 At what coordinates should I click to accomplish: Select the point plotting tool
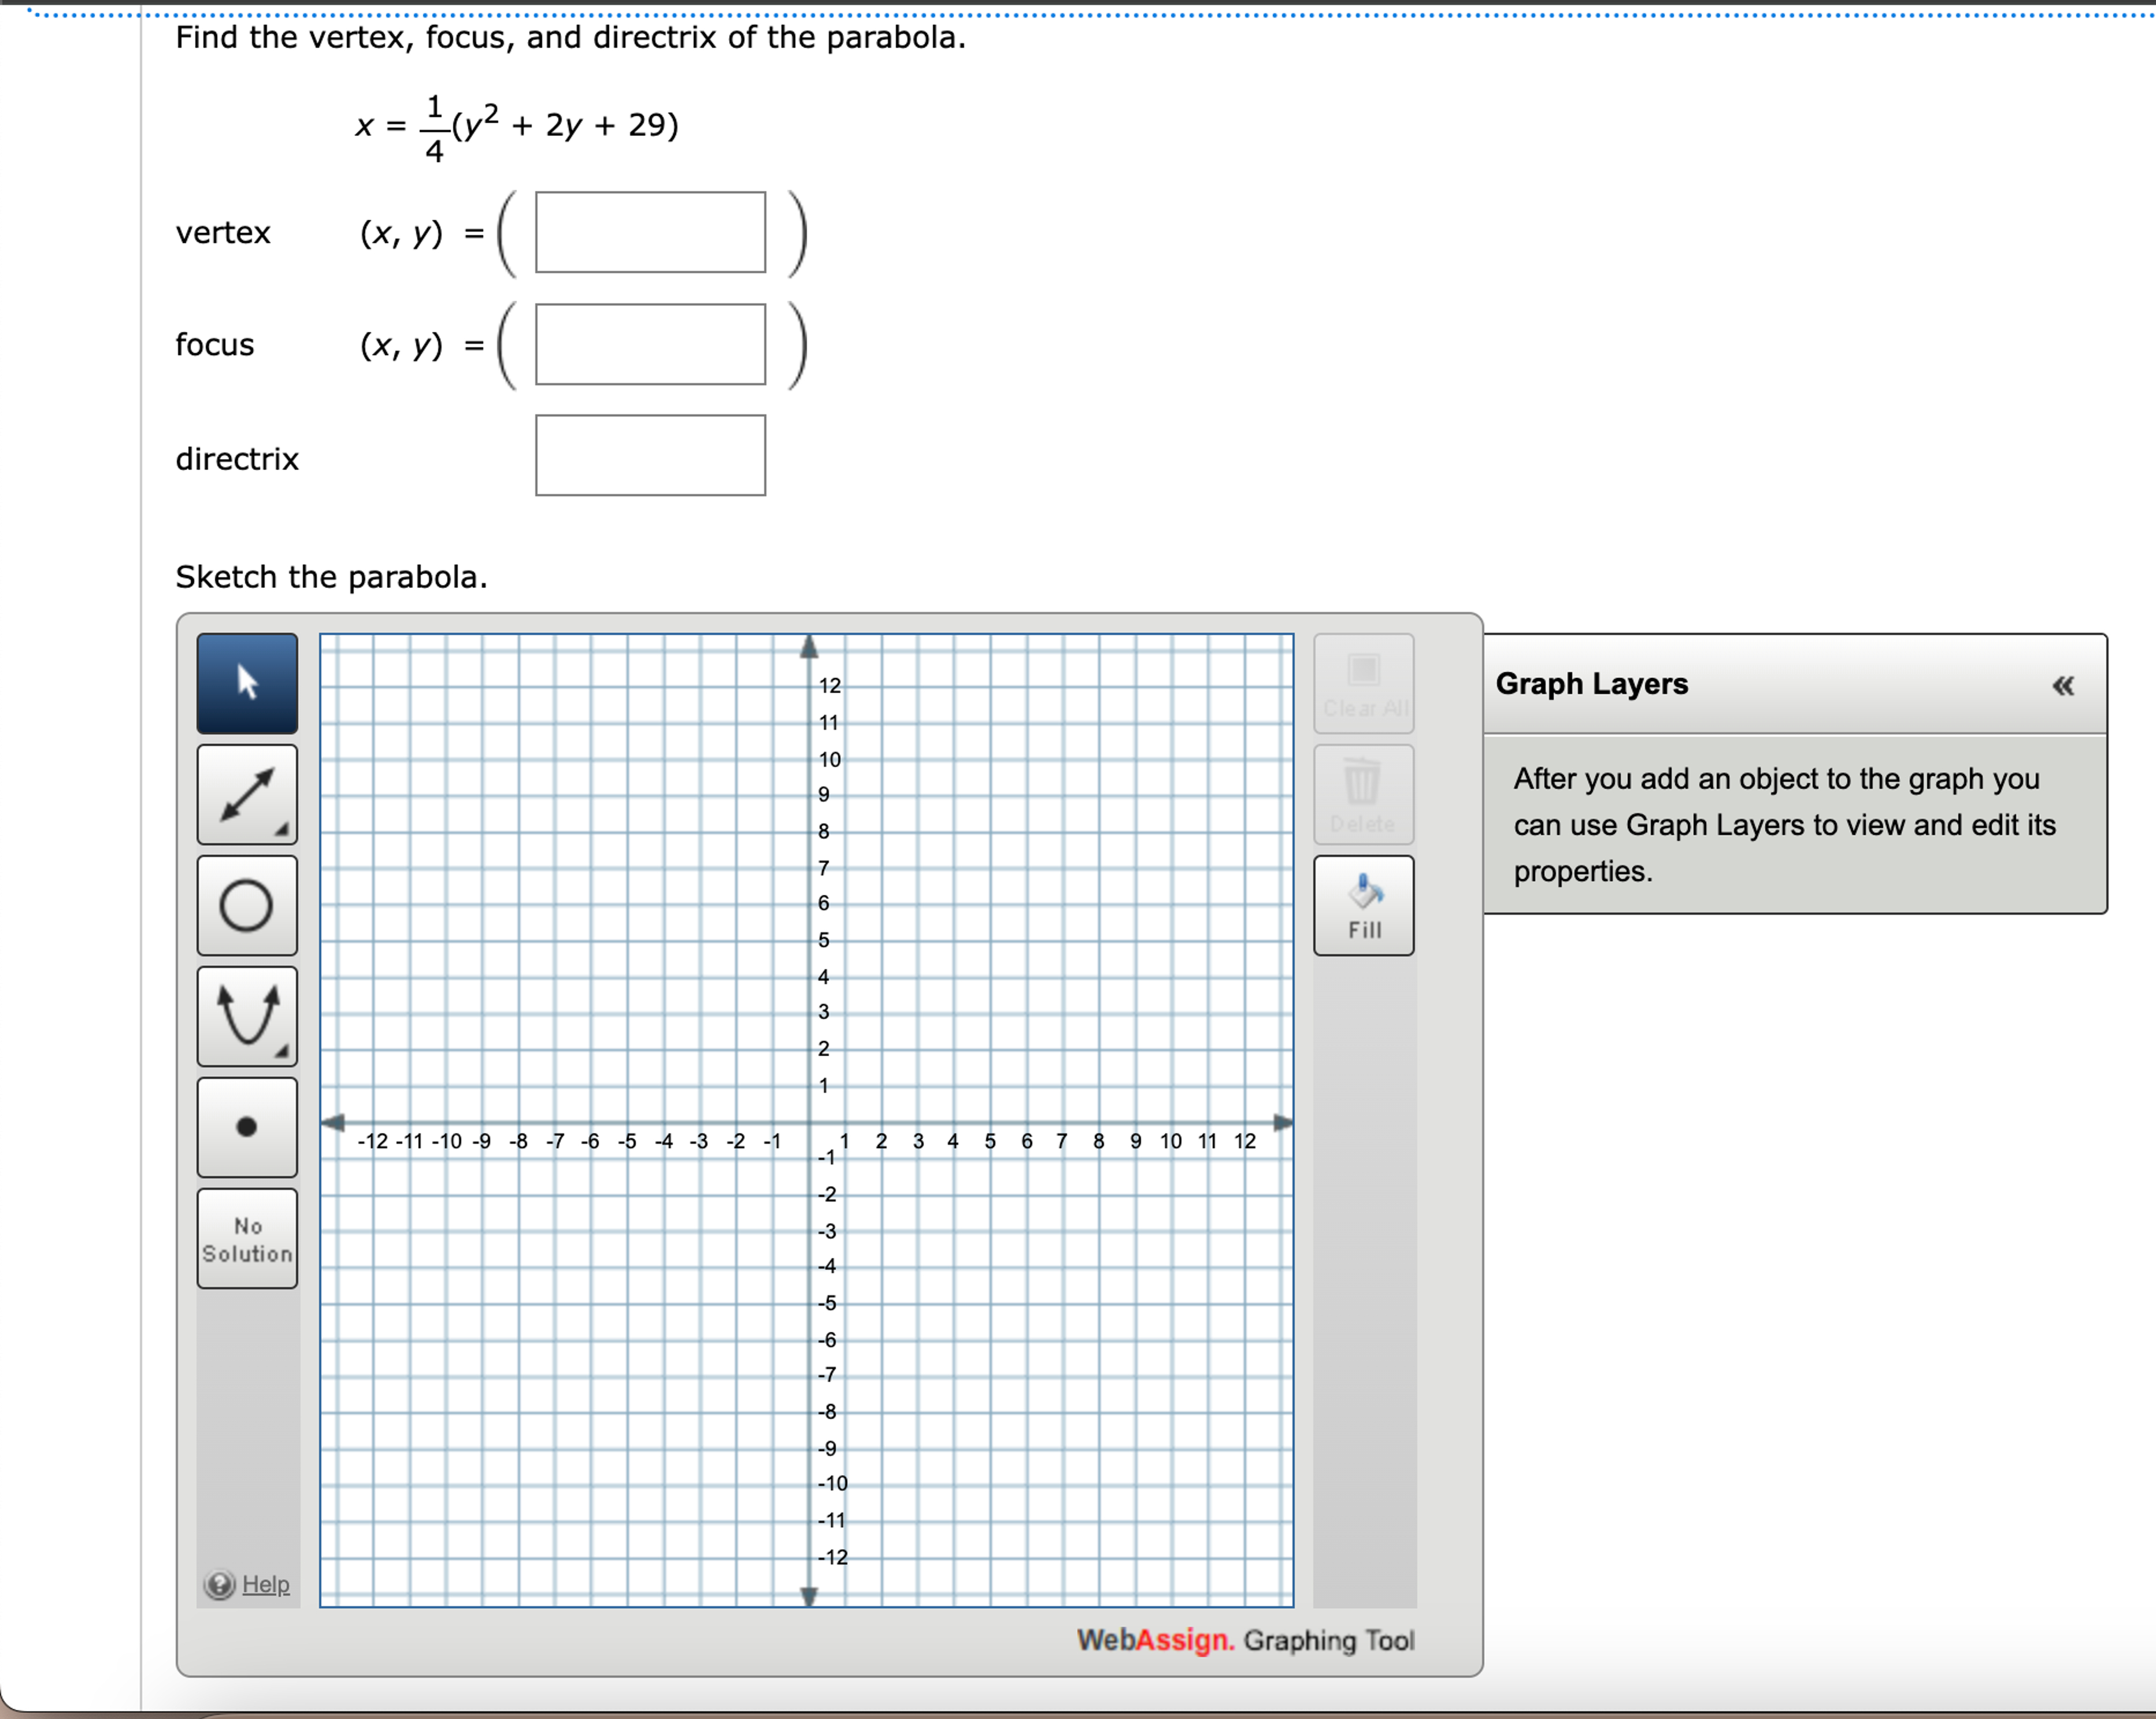tap(246, 1127)
